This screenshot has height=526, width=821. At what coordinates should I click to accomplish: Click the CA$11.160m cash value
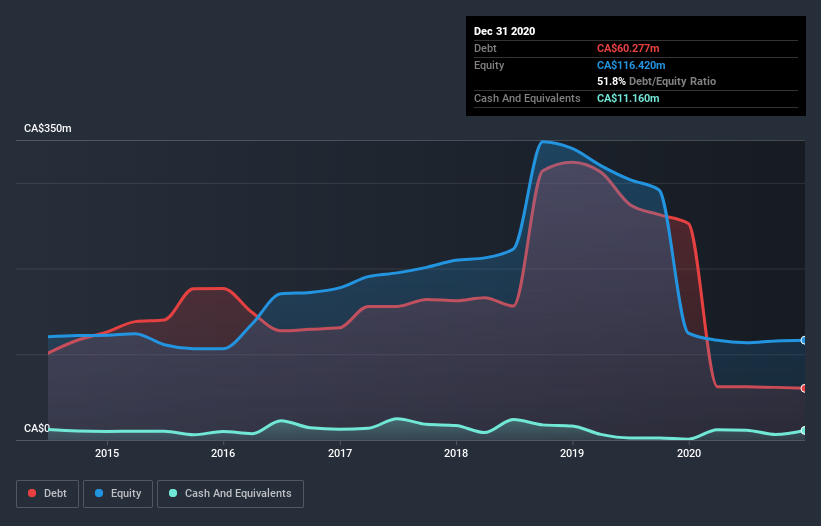point(628,98)
